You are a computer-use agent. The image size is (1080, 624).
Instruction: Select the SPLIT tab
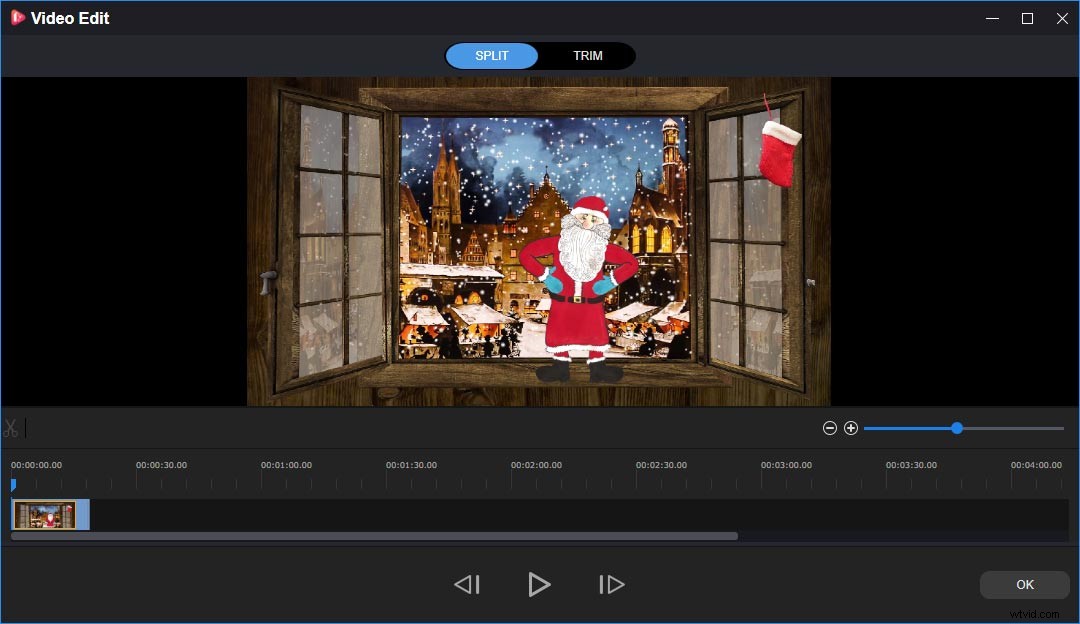492,55
